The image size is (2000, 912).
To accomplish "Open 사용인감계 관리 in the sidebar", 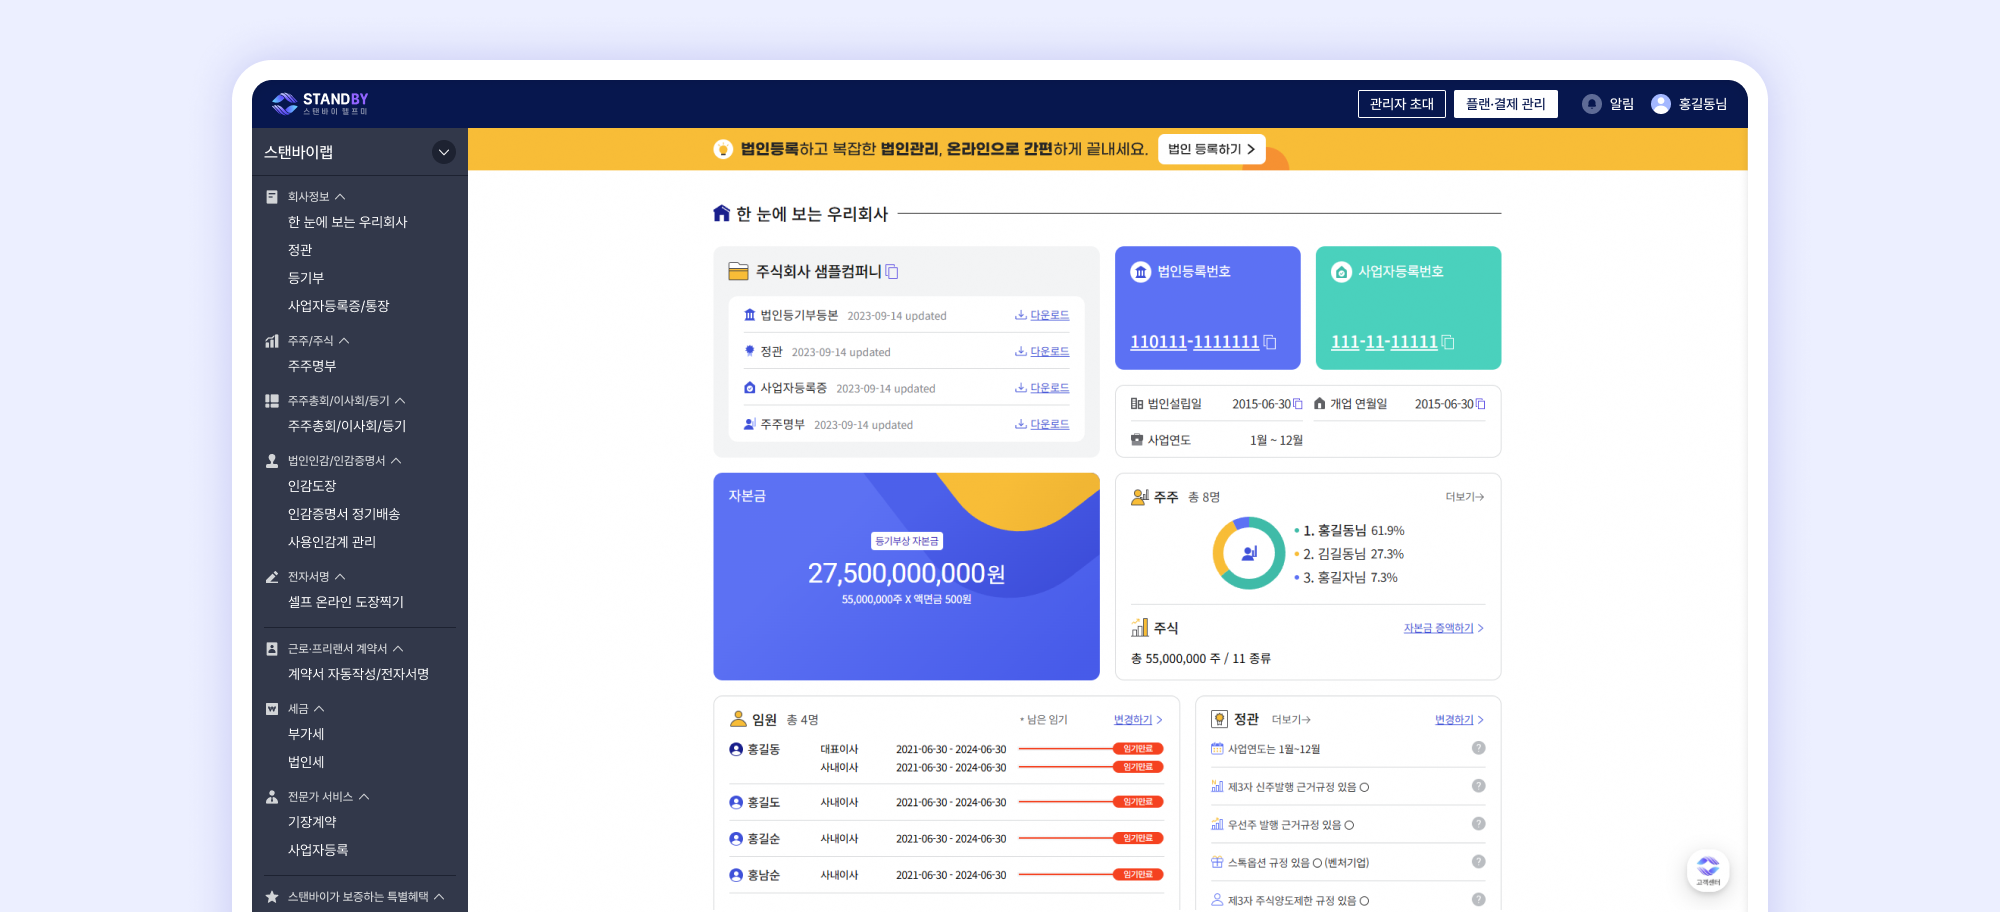I will click(332, 542).
